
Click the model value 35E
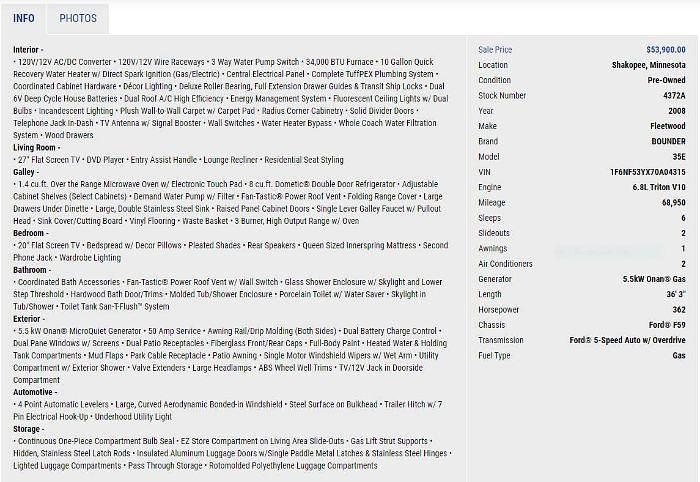click(x=678, y=157)
